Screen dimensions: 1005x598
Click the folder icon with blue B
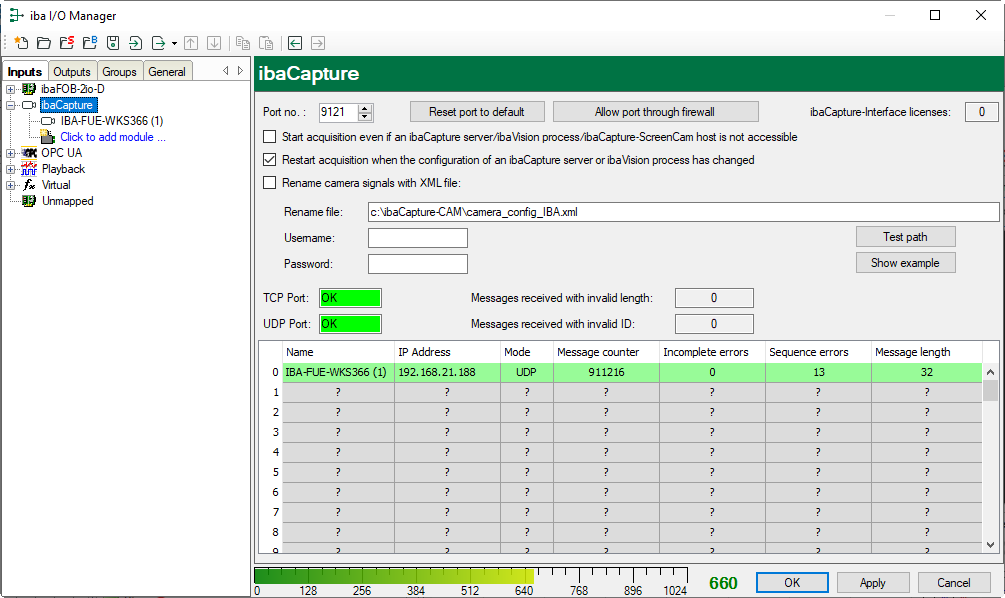89,43
